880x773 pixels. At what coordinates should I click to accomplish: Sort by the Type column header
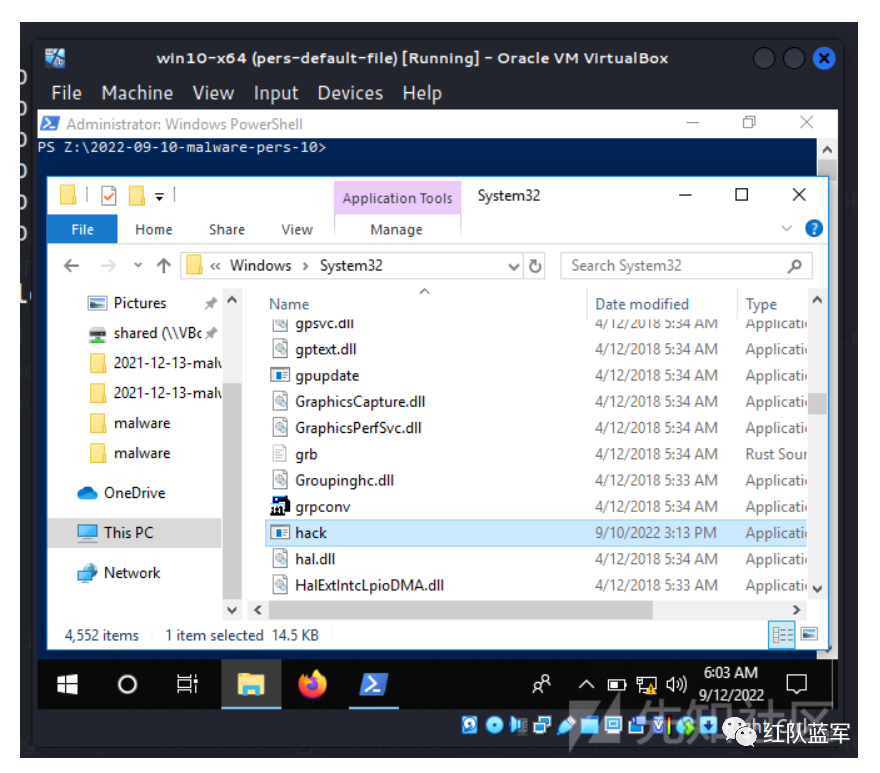click(761, 304)
